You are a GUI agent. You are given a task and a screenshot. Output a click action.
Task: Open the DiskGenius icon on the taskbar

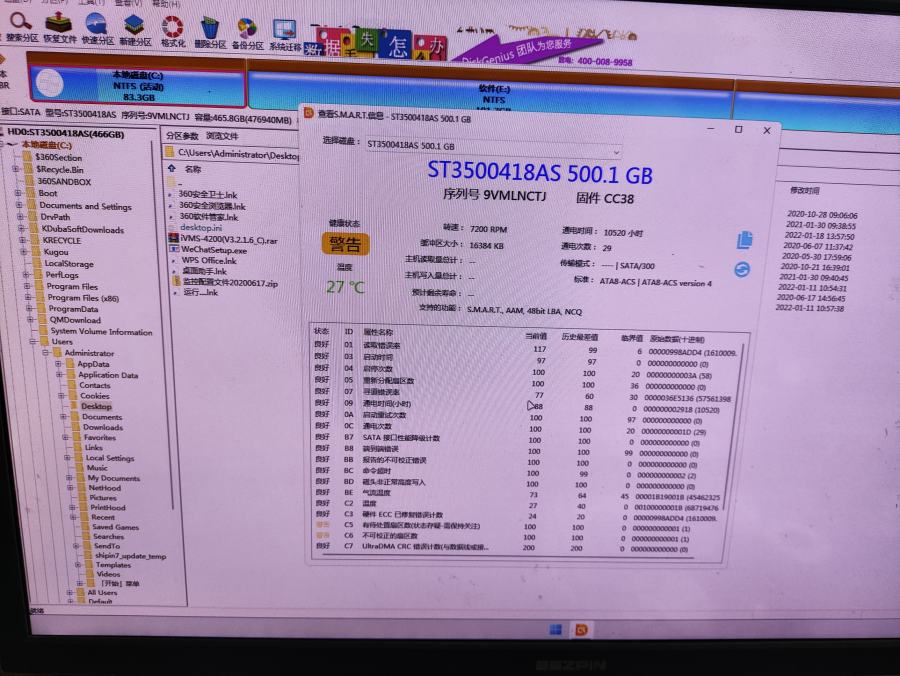[x=581, y=630]
